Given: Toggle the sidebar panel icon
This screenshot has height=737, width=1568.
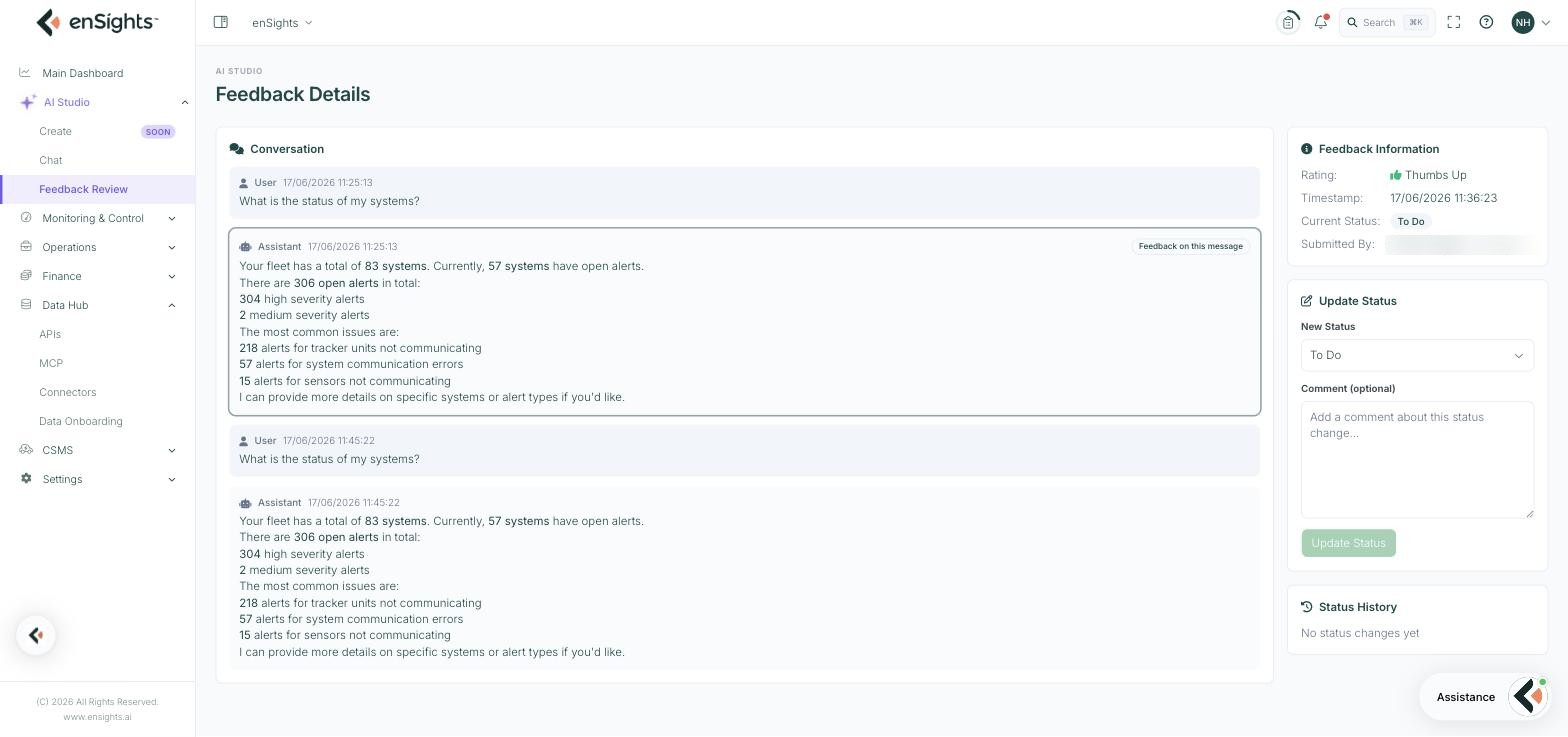Looking at the screenshot, I should pyautogui.click(x=221, y=22).
